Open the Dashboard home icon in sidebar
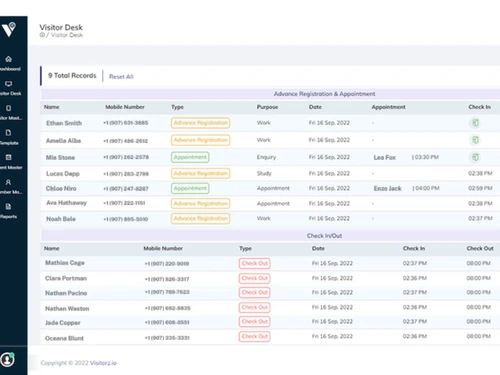The height and width of the screenshot is (375, 500). tap(8, 59)
